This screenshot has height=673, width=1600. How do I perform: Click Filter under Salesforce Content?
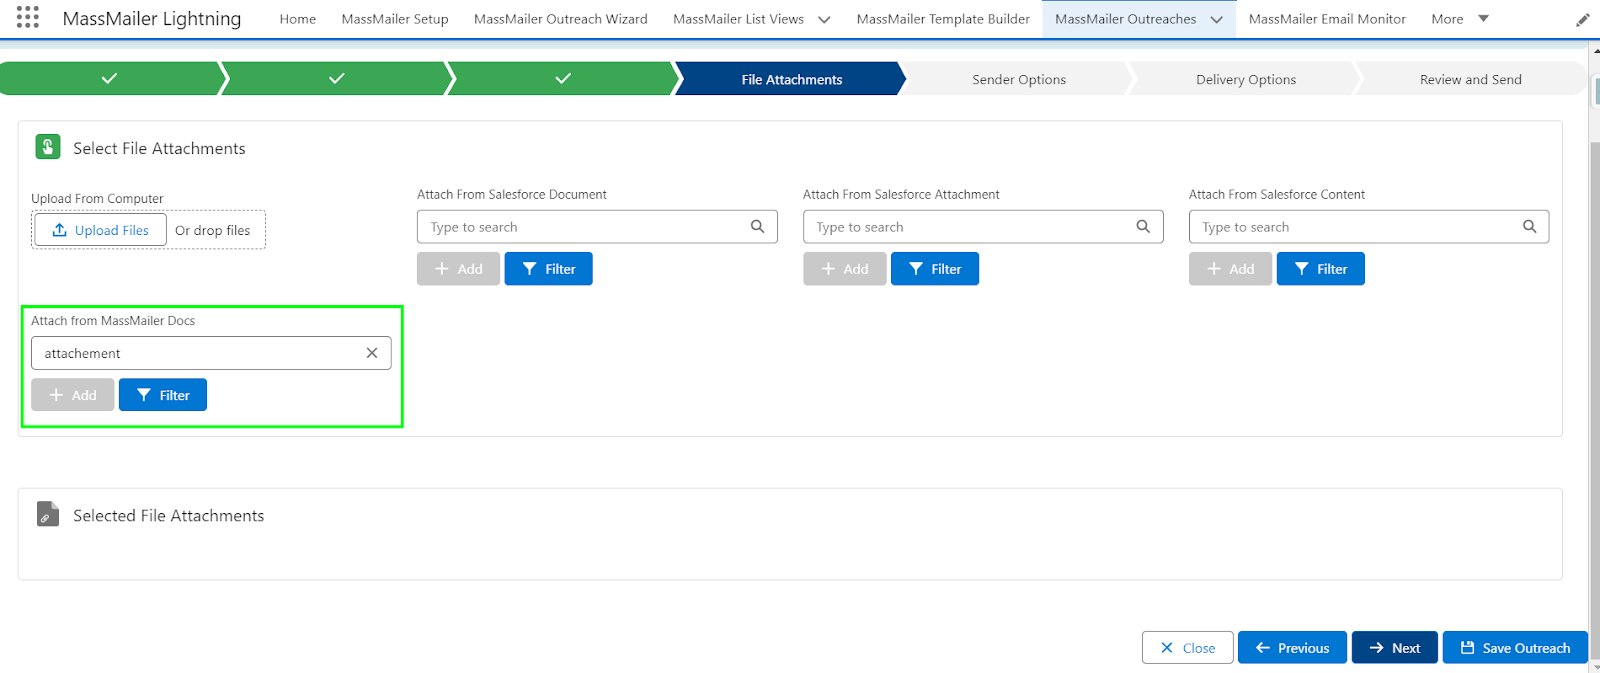1321,269
